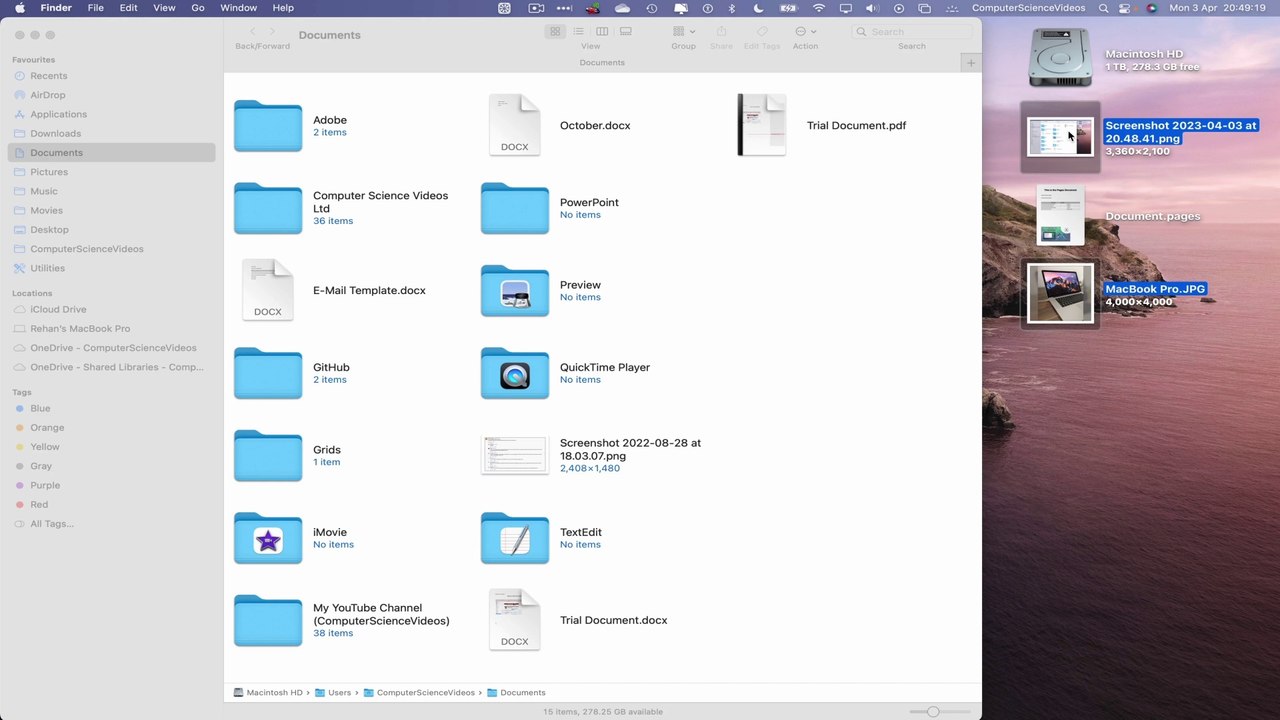1280x720 pixels.
Task: Select Rehan's MacBook Pro in sidebar
Action: pyautogui.click(x=111, y=328)
